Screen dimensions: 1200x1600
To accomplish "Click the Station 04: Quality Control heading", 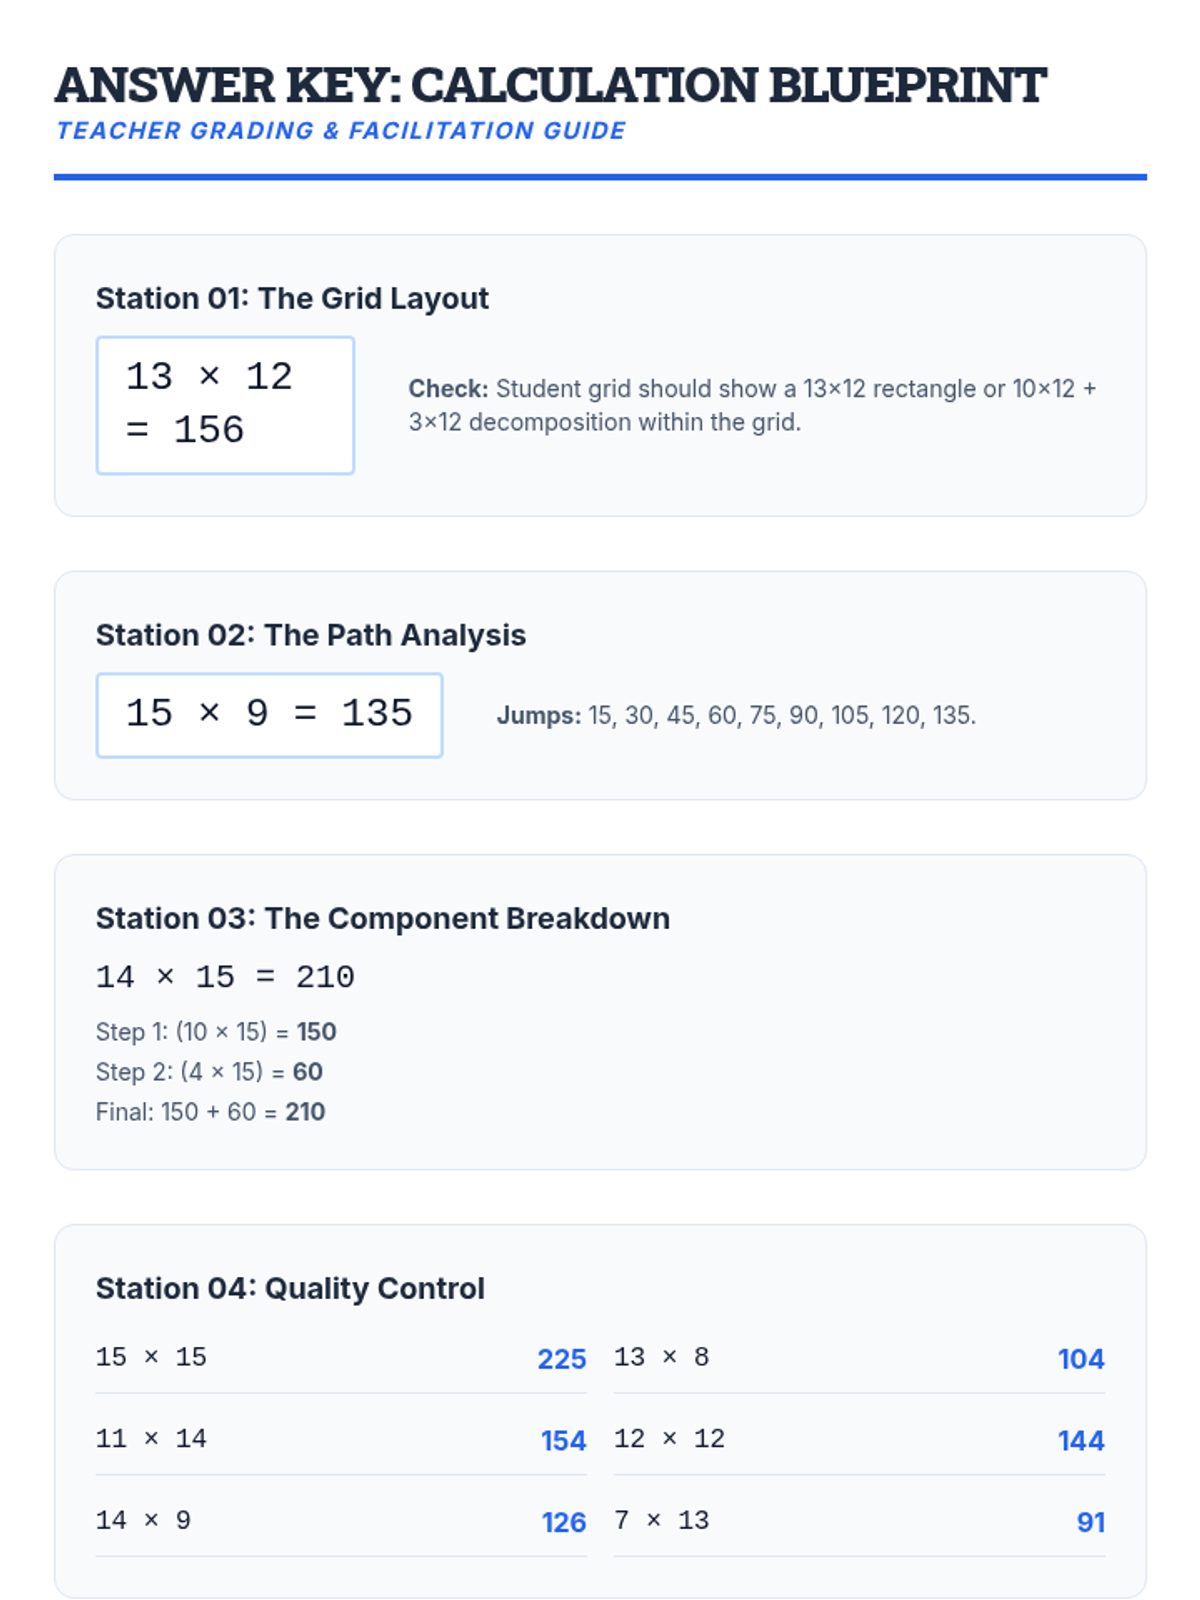I will tap(290, 1288).
